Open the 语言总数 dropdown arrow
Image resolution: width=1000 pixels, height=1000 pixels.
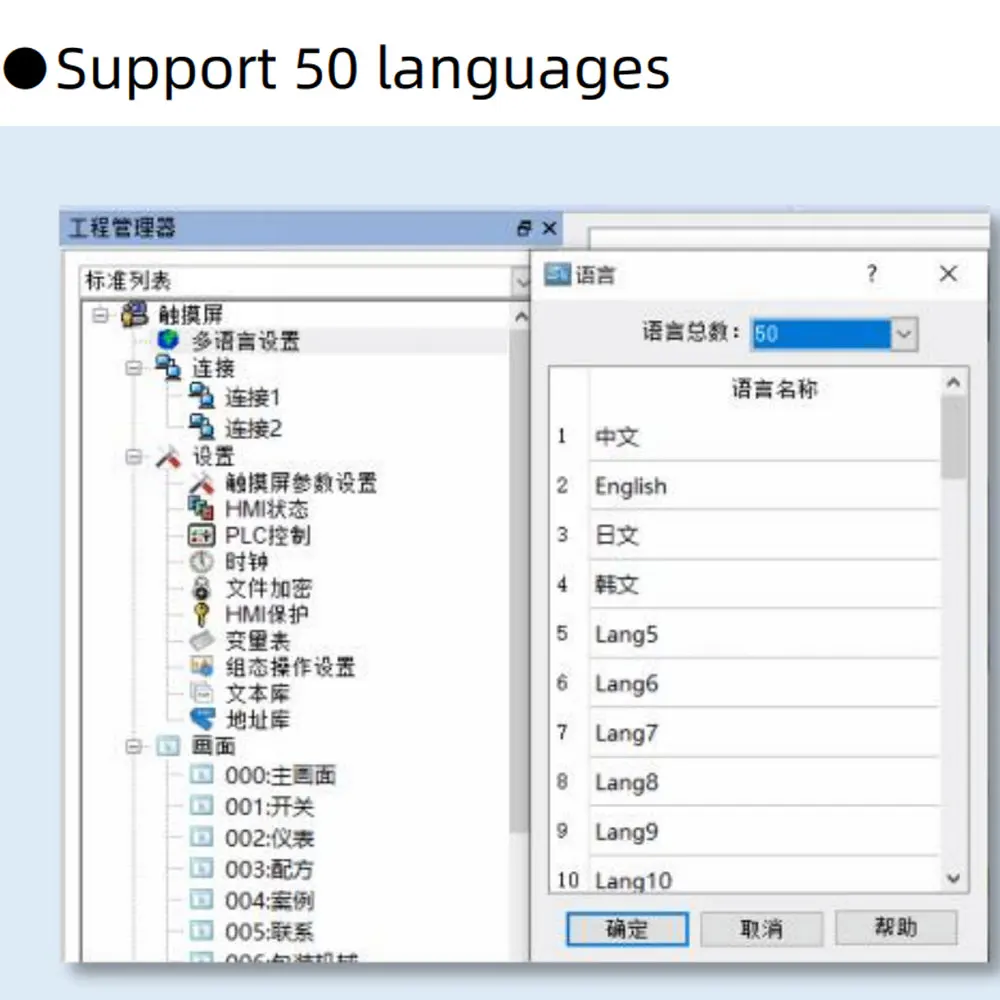pos(904,334)
